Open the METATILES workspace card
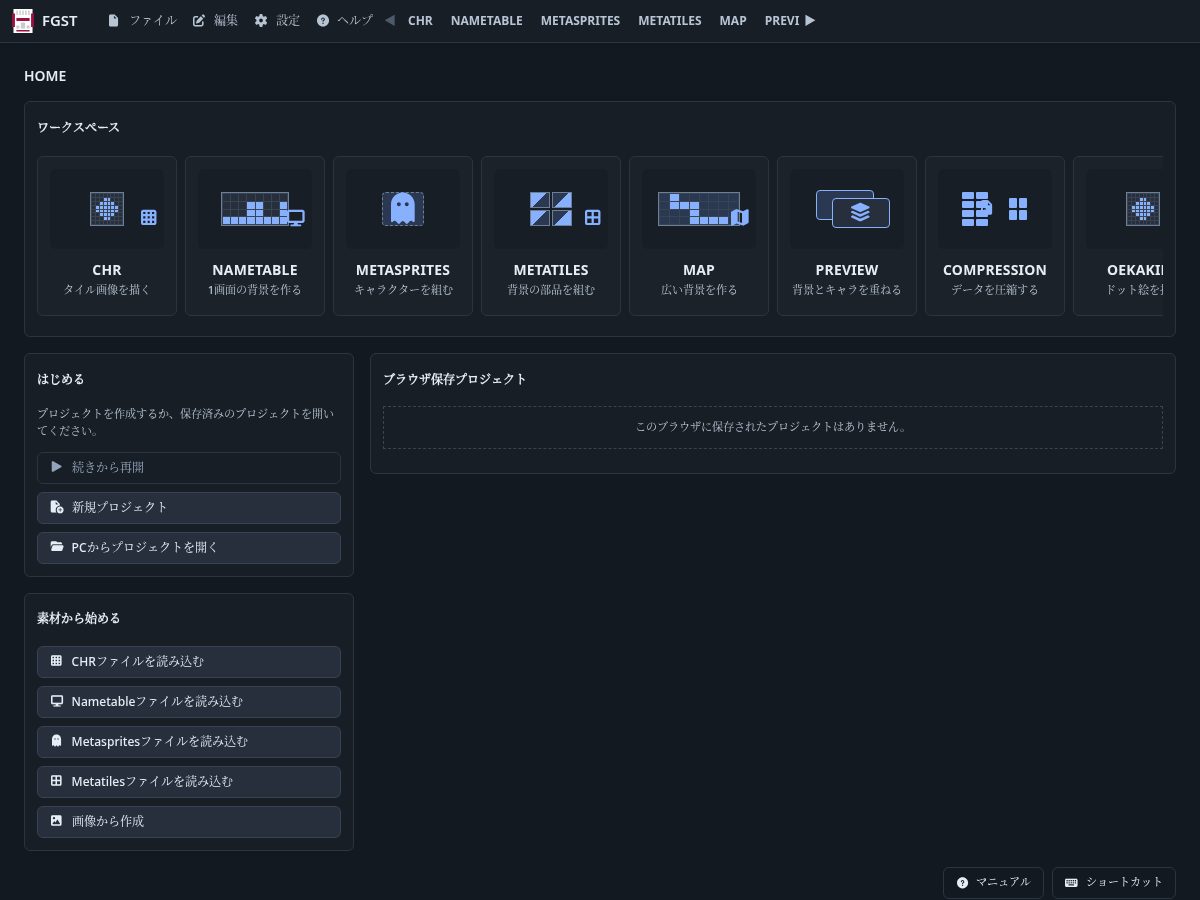 pyautogui.click(x=551, y=236)
